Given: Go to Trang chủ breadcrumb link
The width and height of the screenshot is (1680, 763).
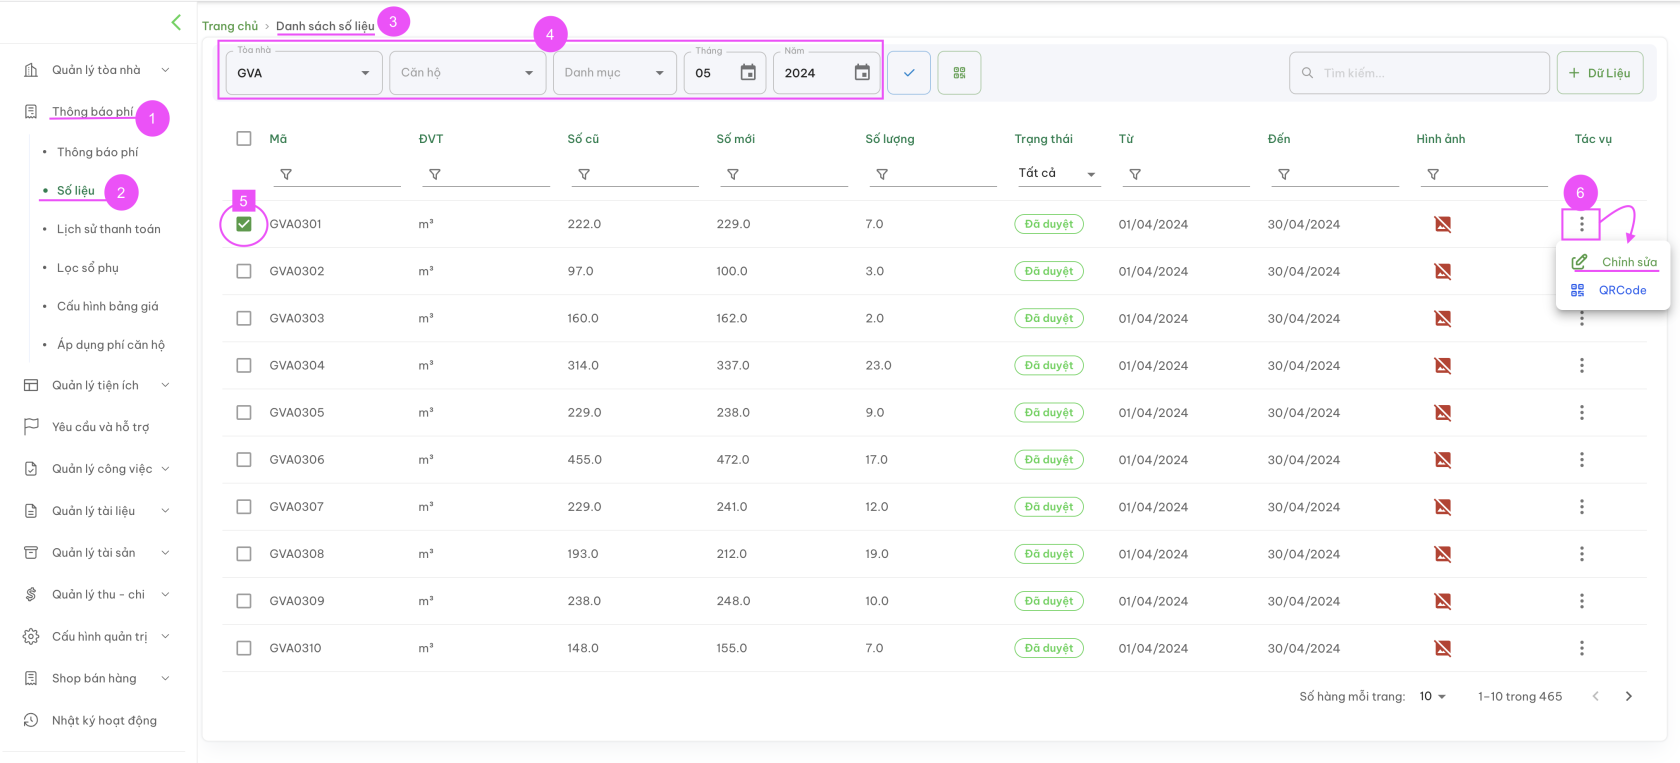Looking at the screenshot, I should pos(230,26).
